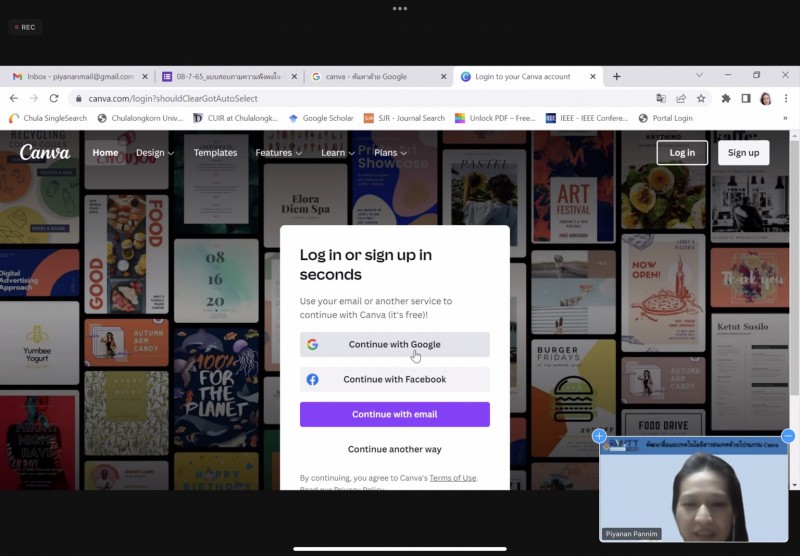Click the address bar URL
The width and height of the screenshot is (800, 556).
(173, 98)
